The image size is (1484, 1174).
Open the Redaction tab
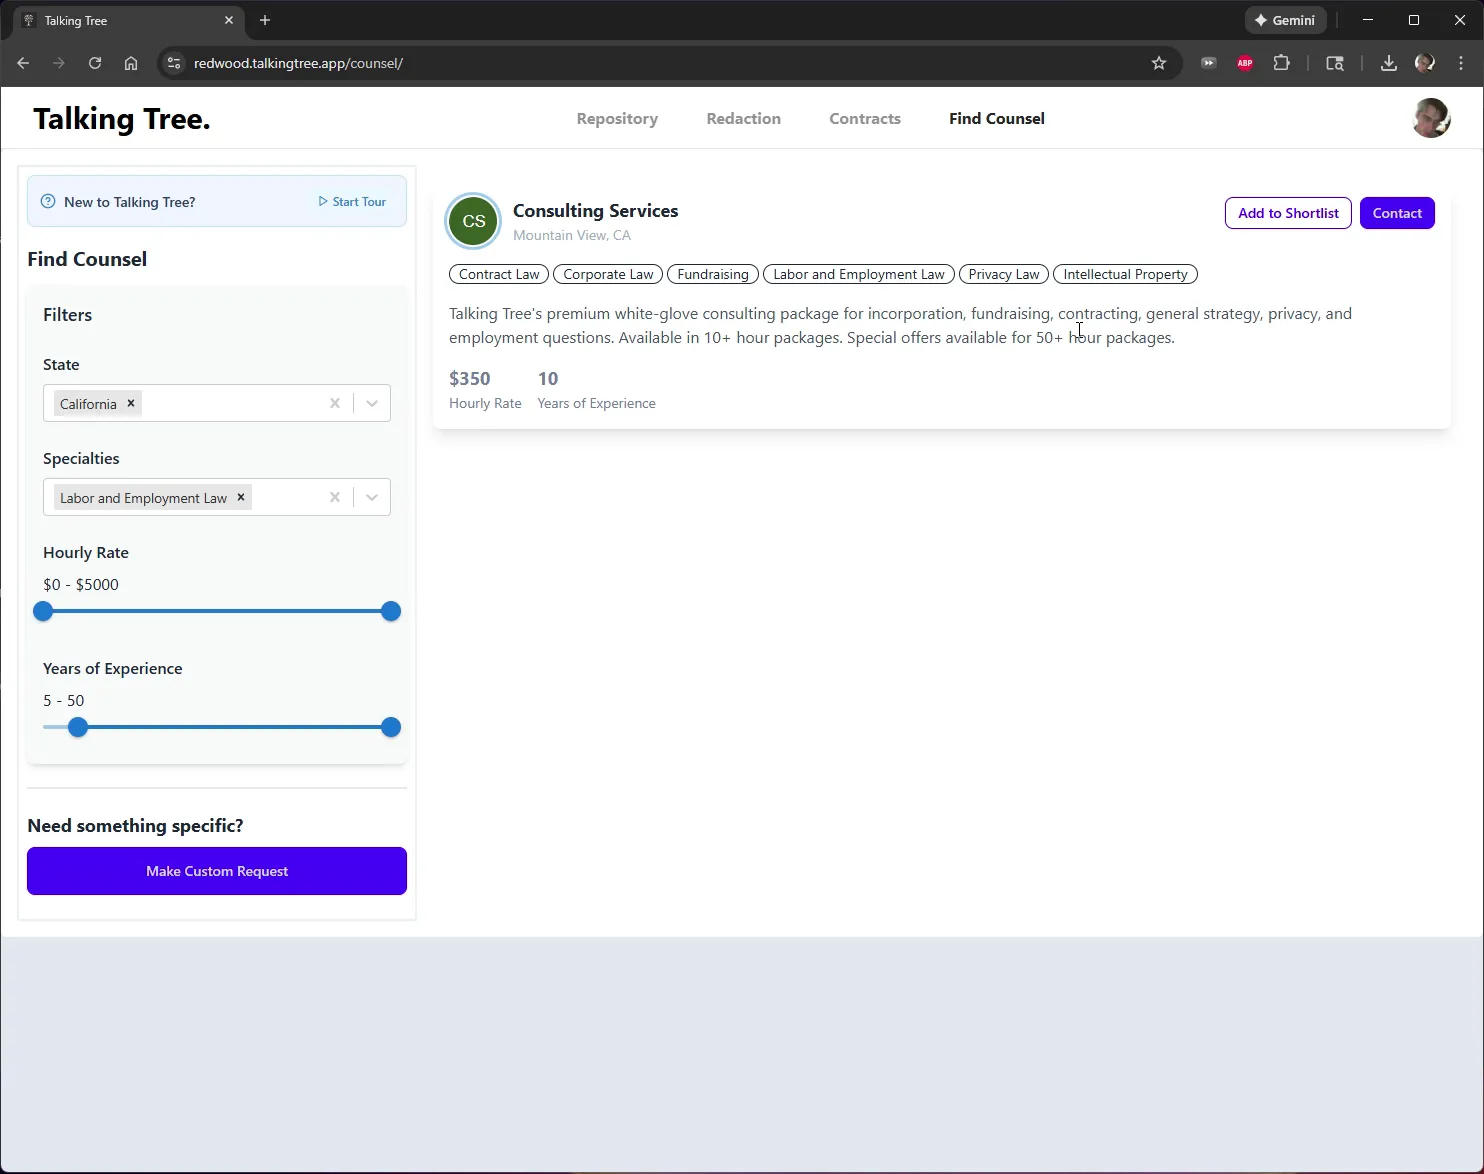click(x=744, y=118)
